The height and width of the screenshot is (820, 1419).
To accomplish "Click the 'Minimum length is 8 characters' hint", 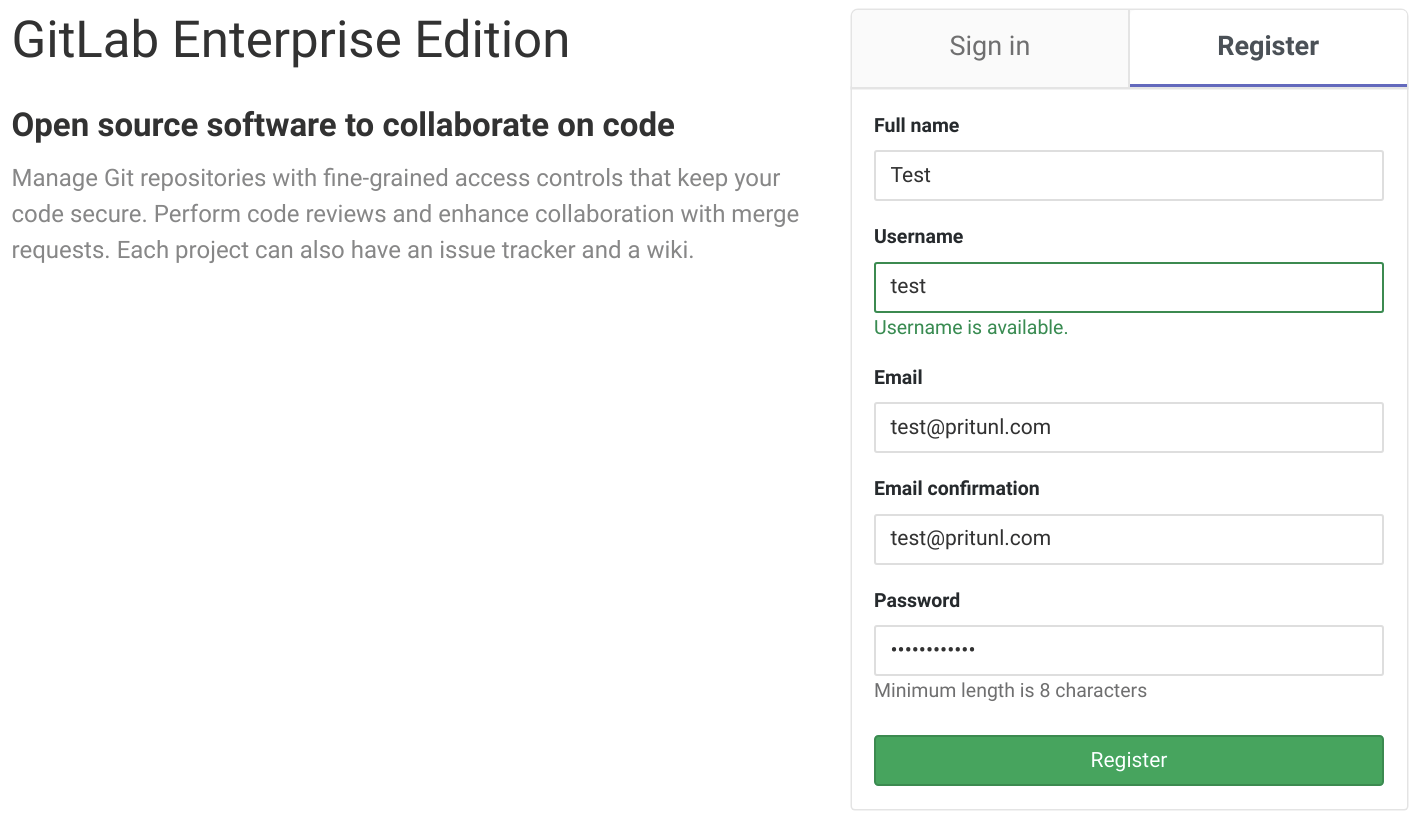I will [1010, 690].
